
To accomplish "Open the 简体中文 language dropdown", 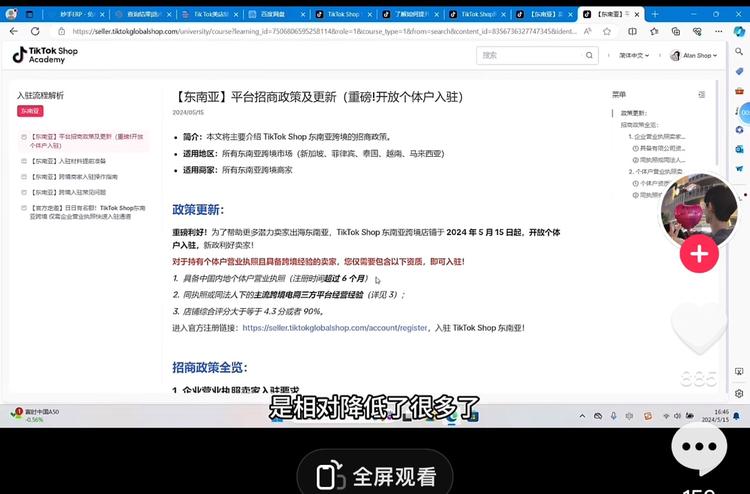I will [x=634, y=55].
